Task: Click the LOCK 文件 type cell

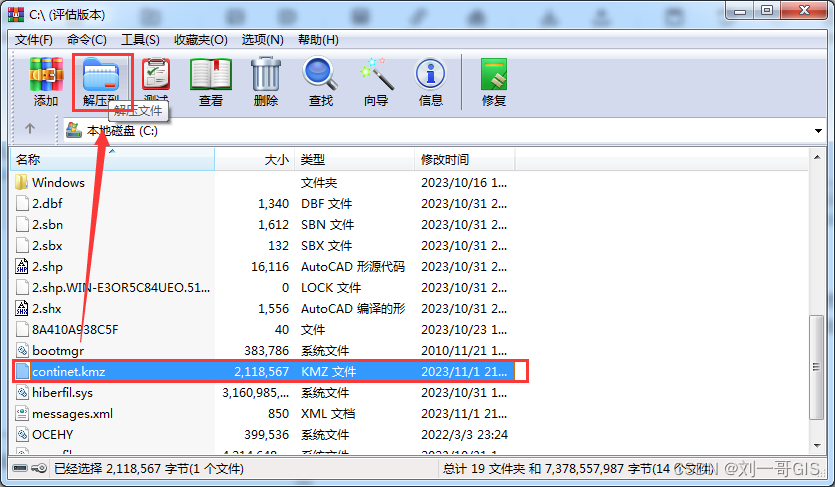Action: [331, 287]
